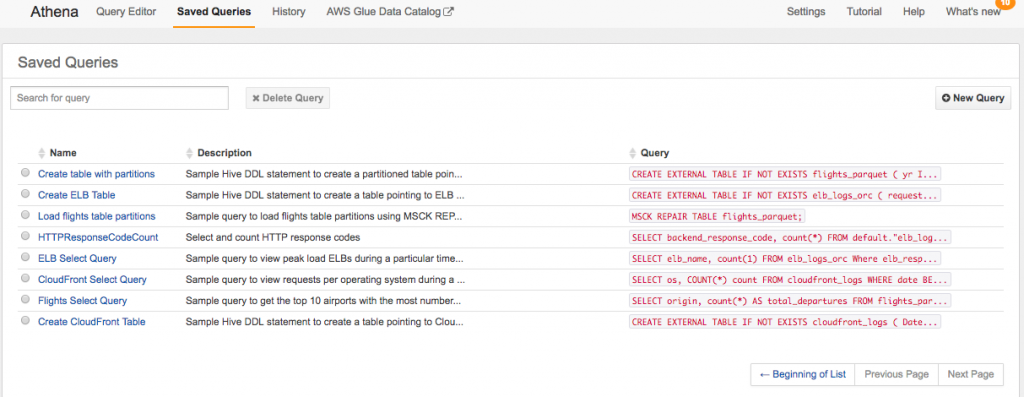Open the Athena home logo
This screenshot has width=1024, height=397.
click(55, 12)
